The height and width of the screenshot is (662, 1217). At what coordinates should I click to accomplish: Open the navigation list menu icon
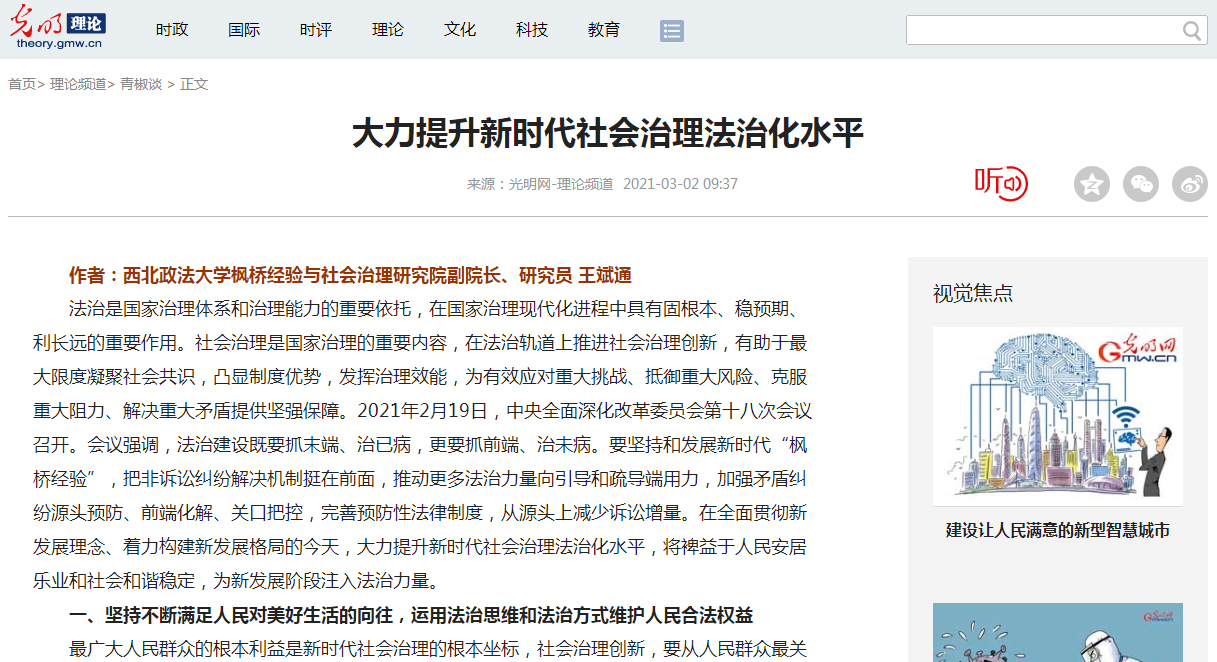[x=672, y=31]
